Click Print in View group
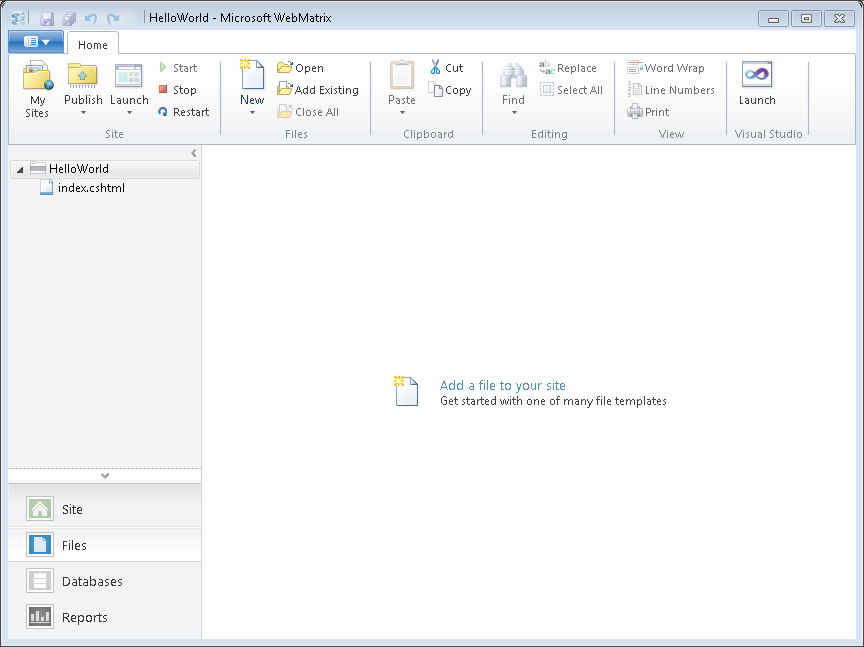864x647 pixels. (648, 112)
